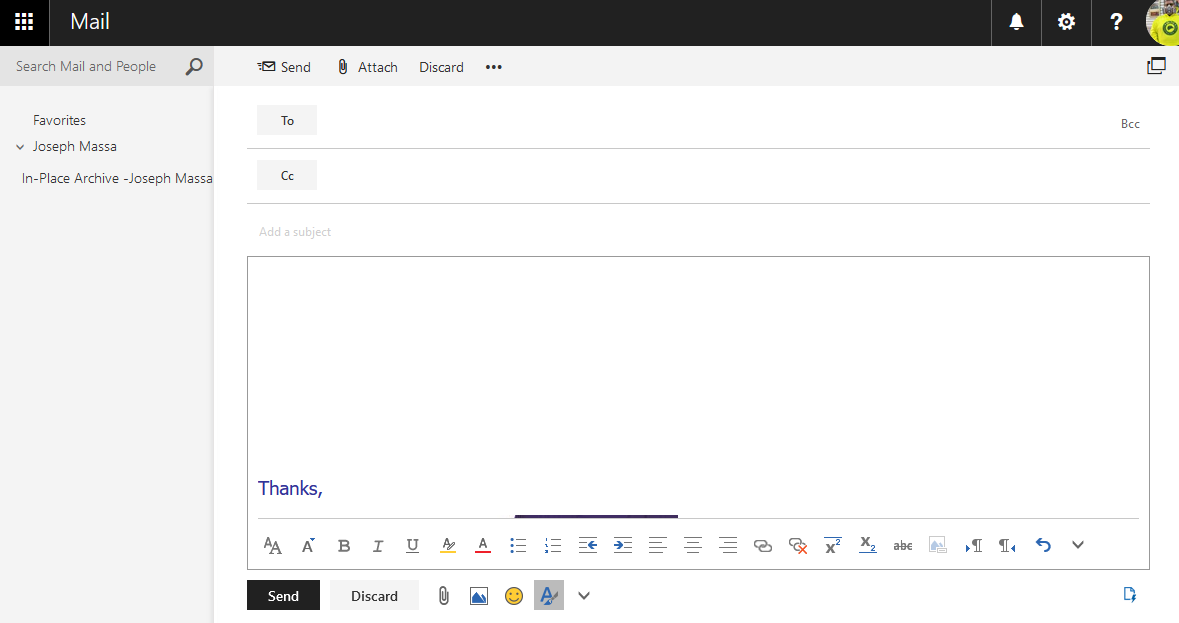
Task: Toggle strikethrough formatting
Action: pos(902,545)
